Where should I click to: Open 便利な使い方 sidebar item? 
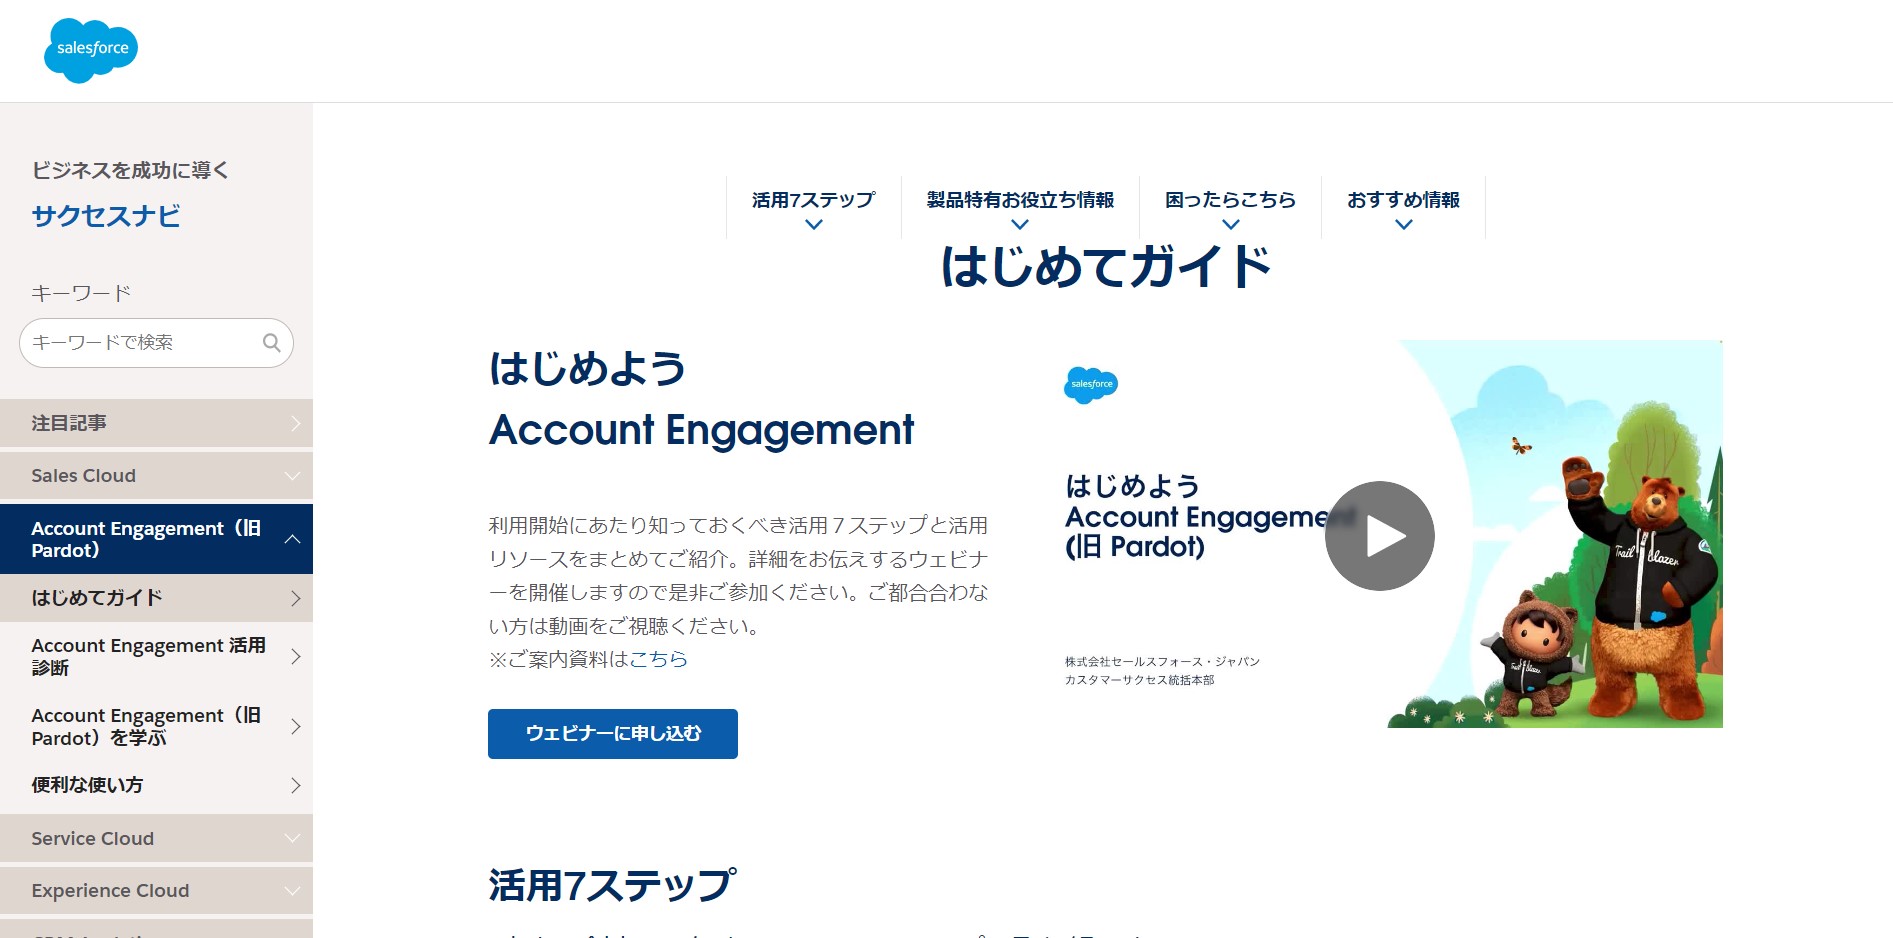[x=156, y=785]
